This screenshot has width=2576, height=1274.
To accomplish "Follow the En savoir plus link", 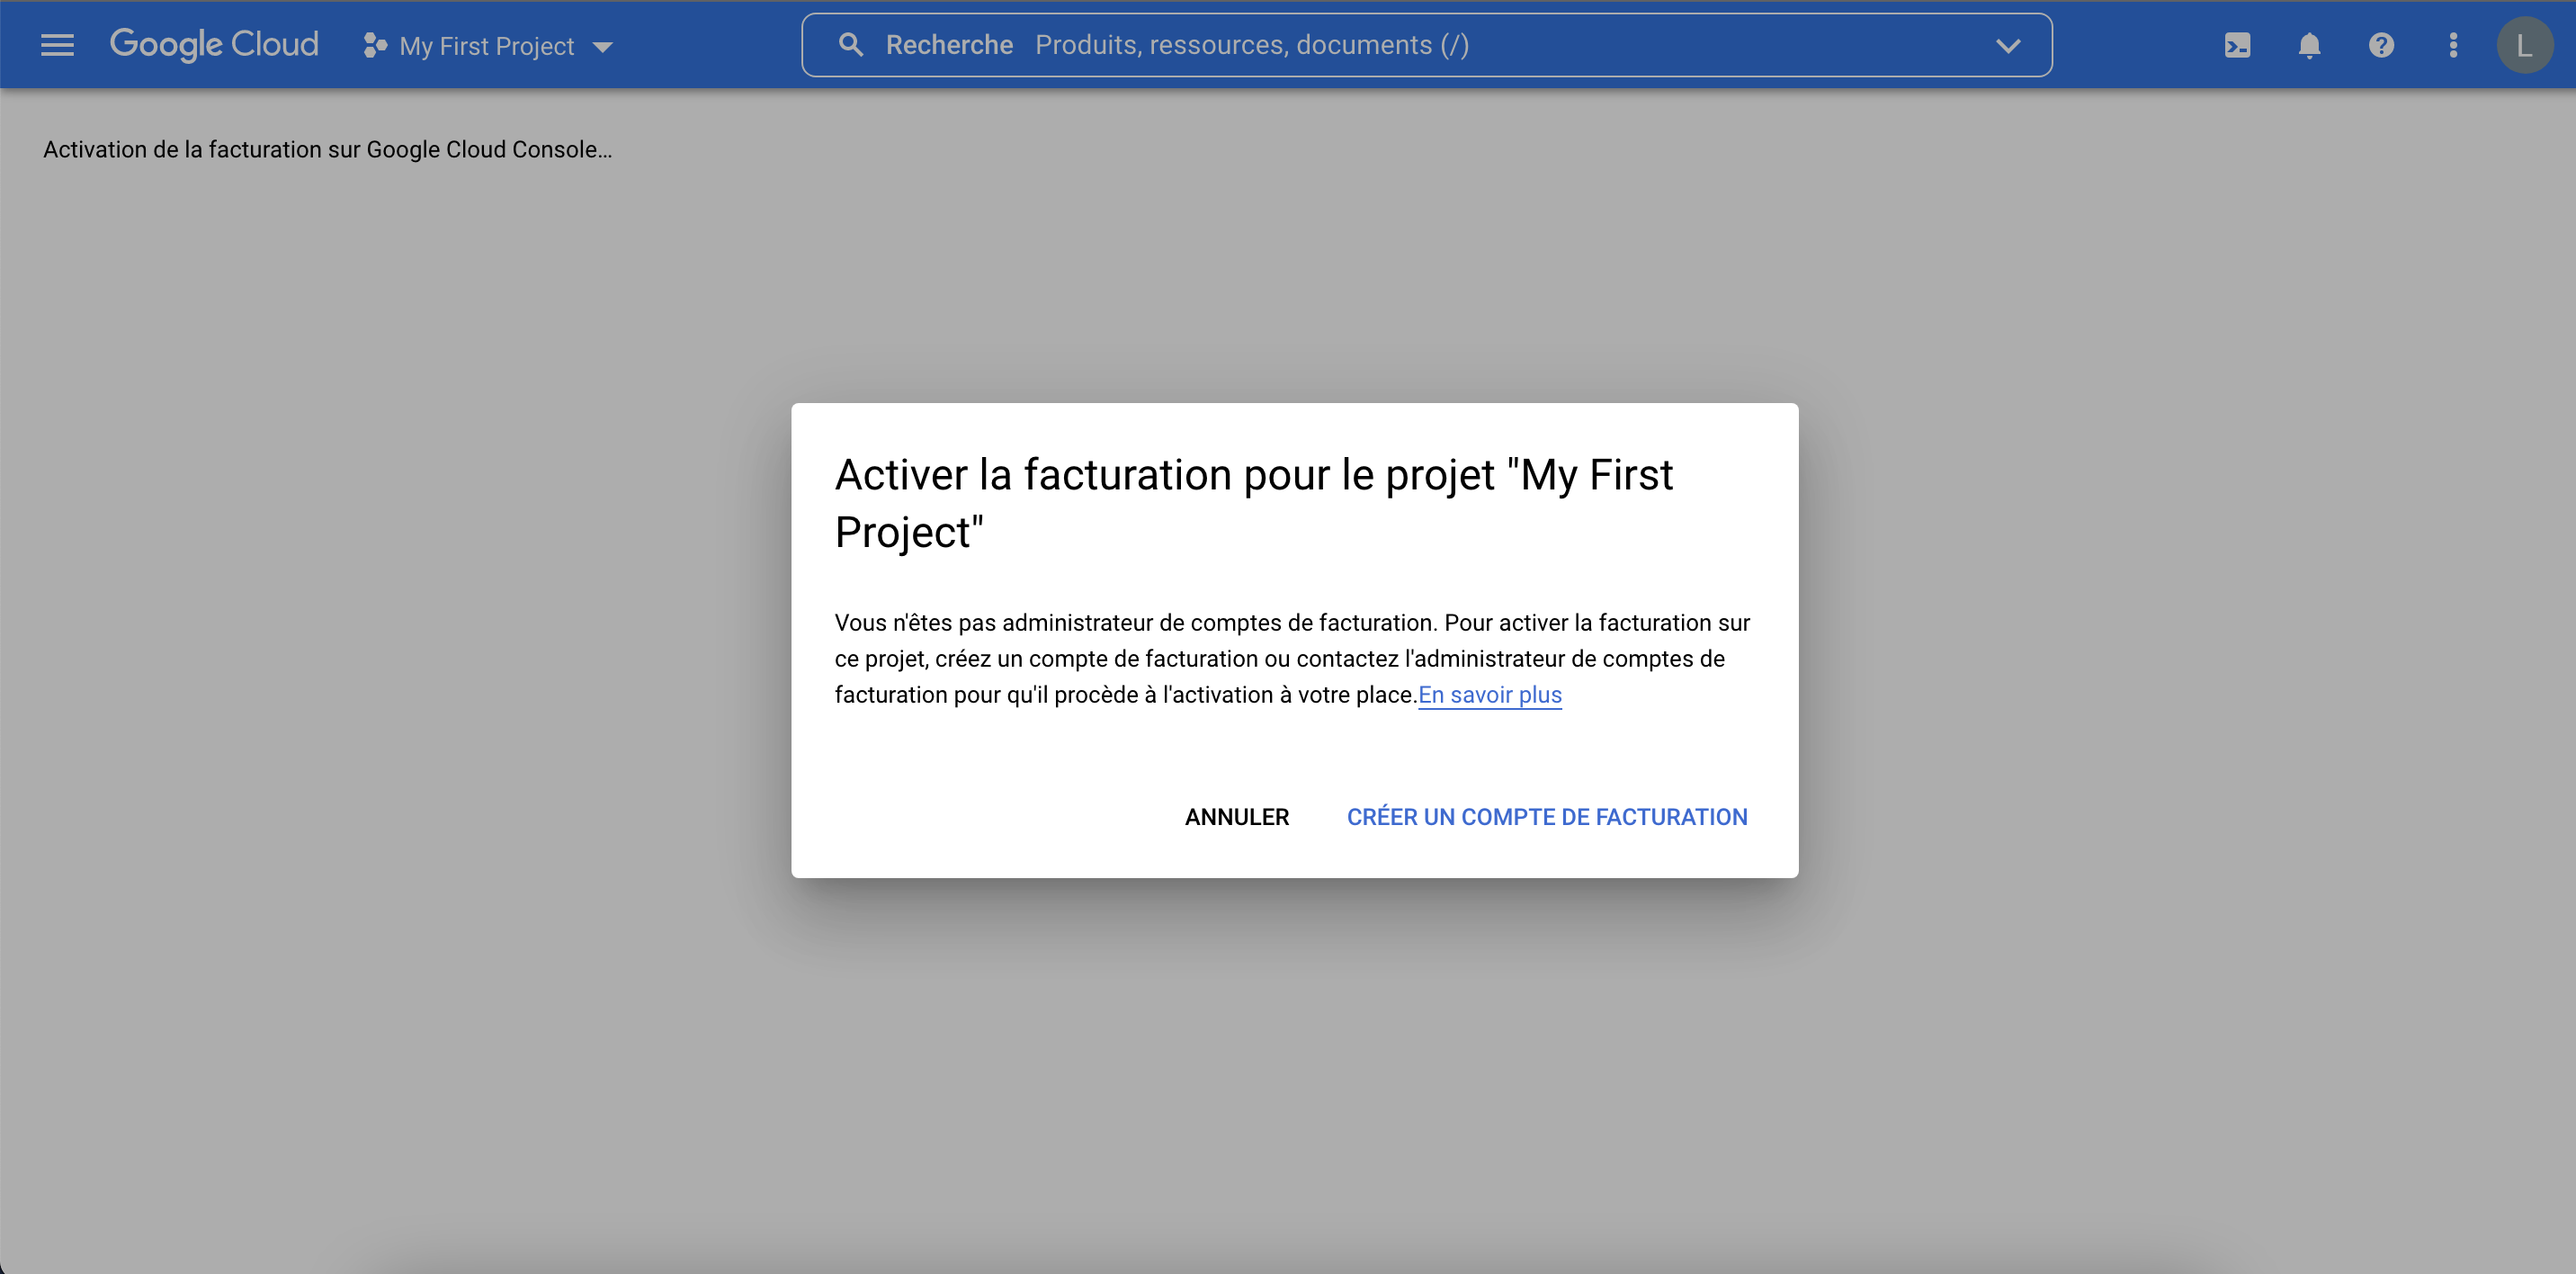I will coord(1490,695).
